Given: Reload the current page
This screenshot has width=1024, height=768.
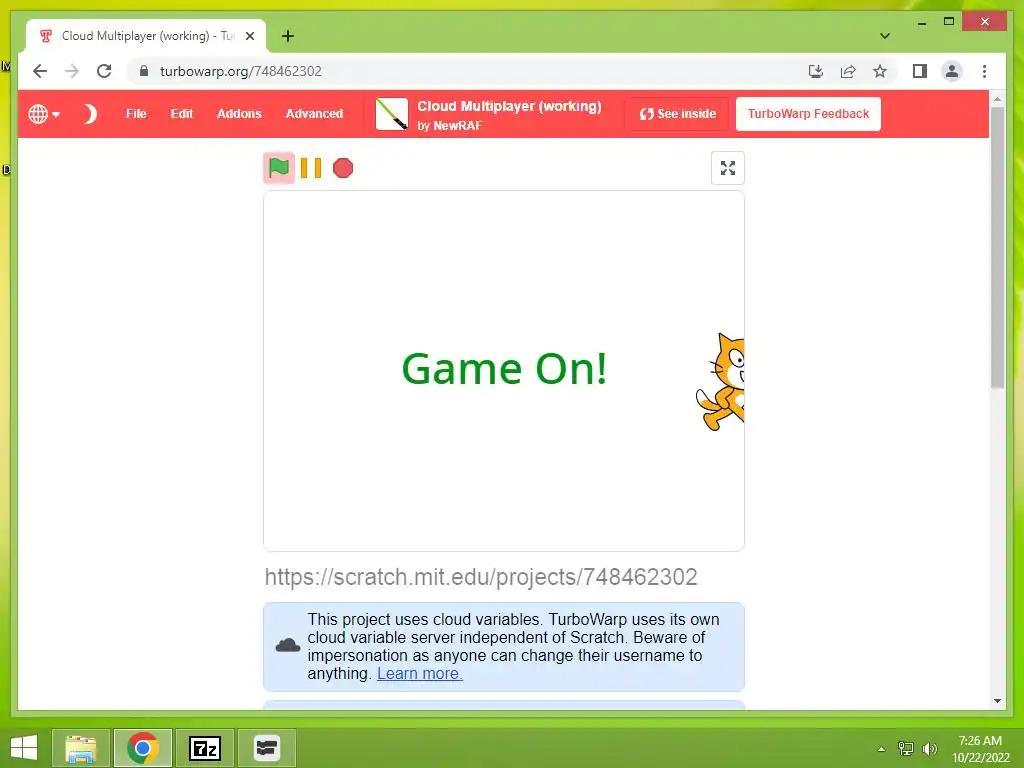Looking at the screenshot, I should (104, 71).
